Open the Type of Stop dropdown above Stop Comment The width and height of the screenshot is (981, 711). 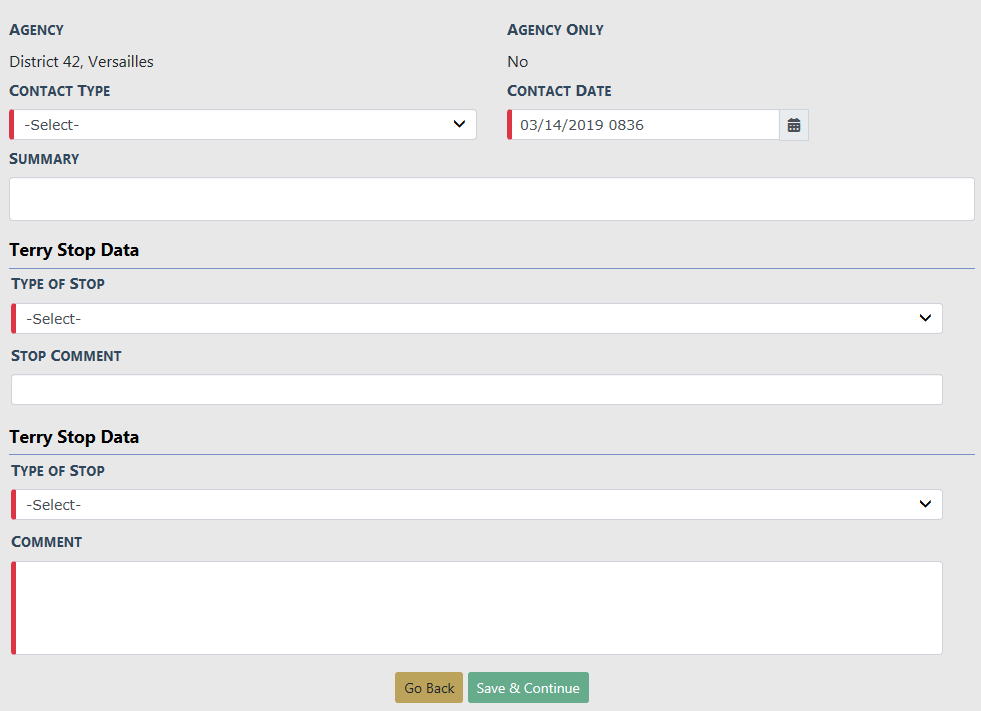(477, 319)
